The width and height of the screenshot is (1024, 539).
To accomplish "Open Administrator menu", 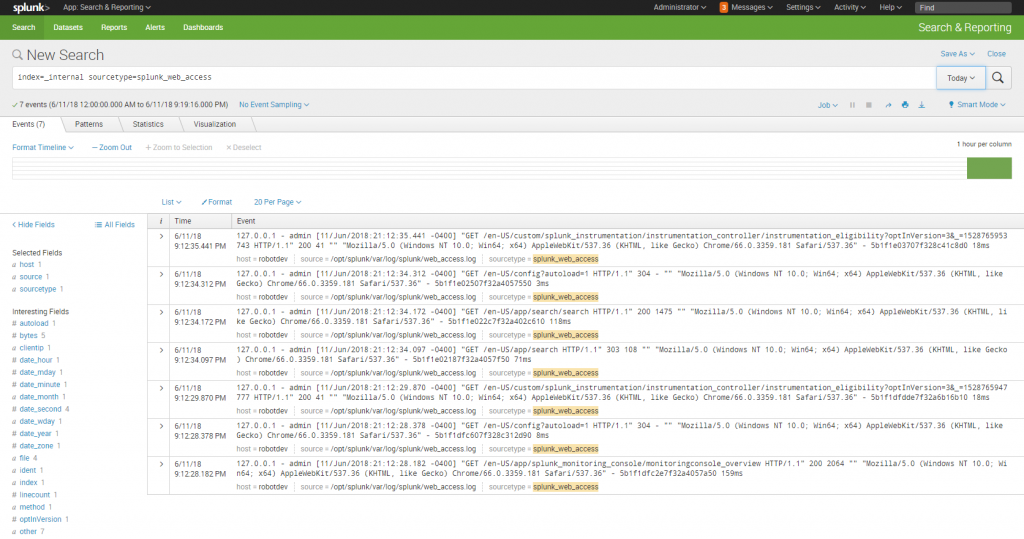I will [680, 7].
